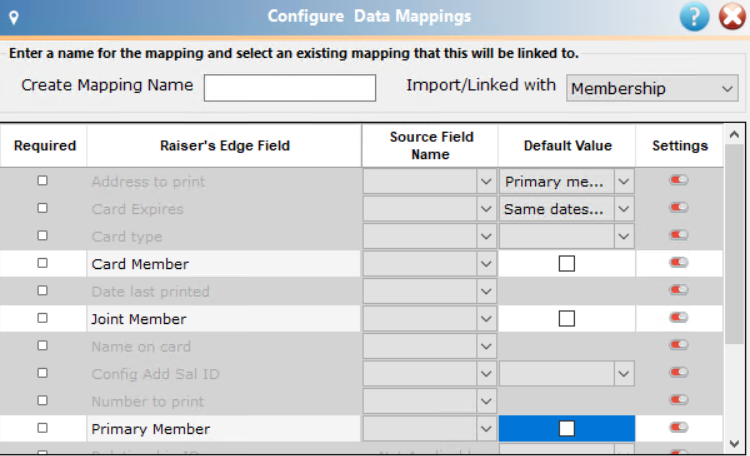Check Required box for Name on card

click(43, 345)
